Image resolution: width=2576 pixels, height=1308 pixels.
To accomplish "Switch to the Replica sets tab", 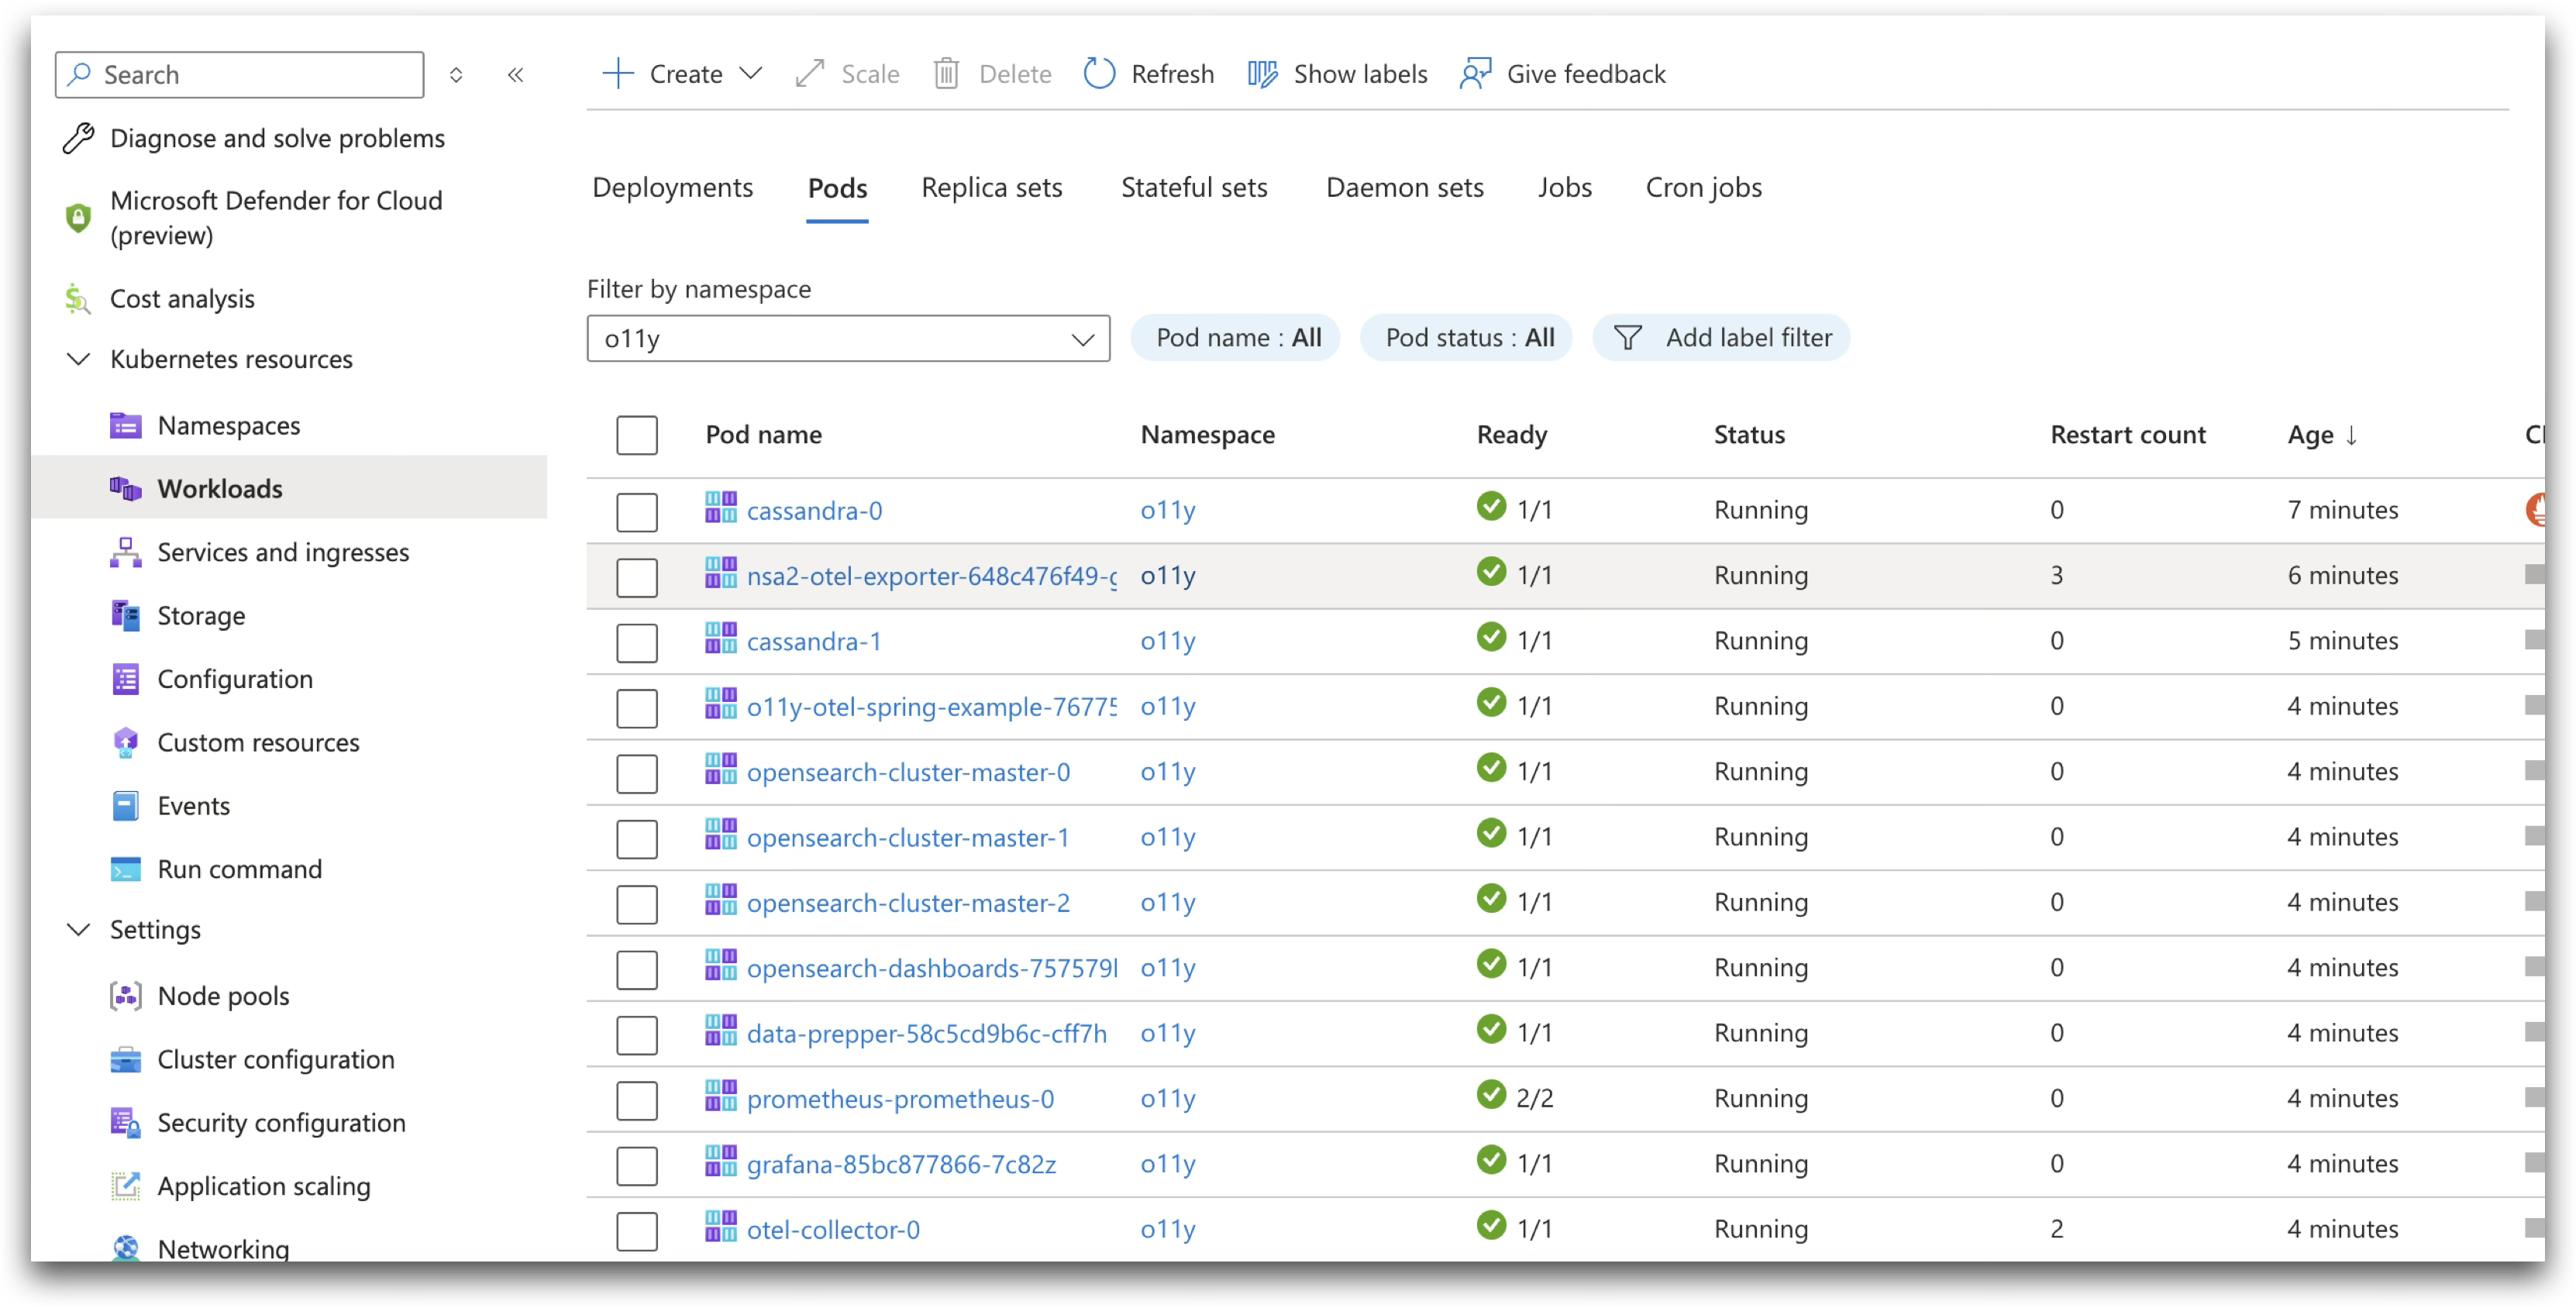I will coord(991,188).
